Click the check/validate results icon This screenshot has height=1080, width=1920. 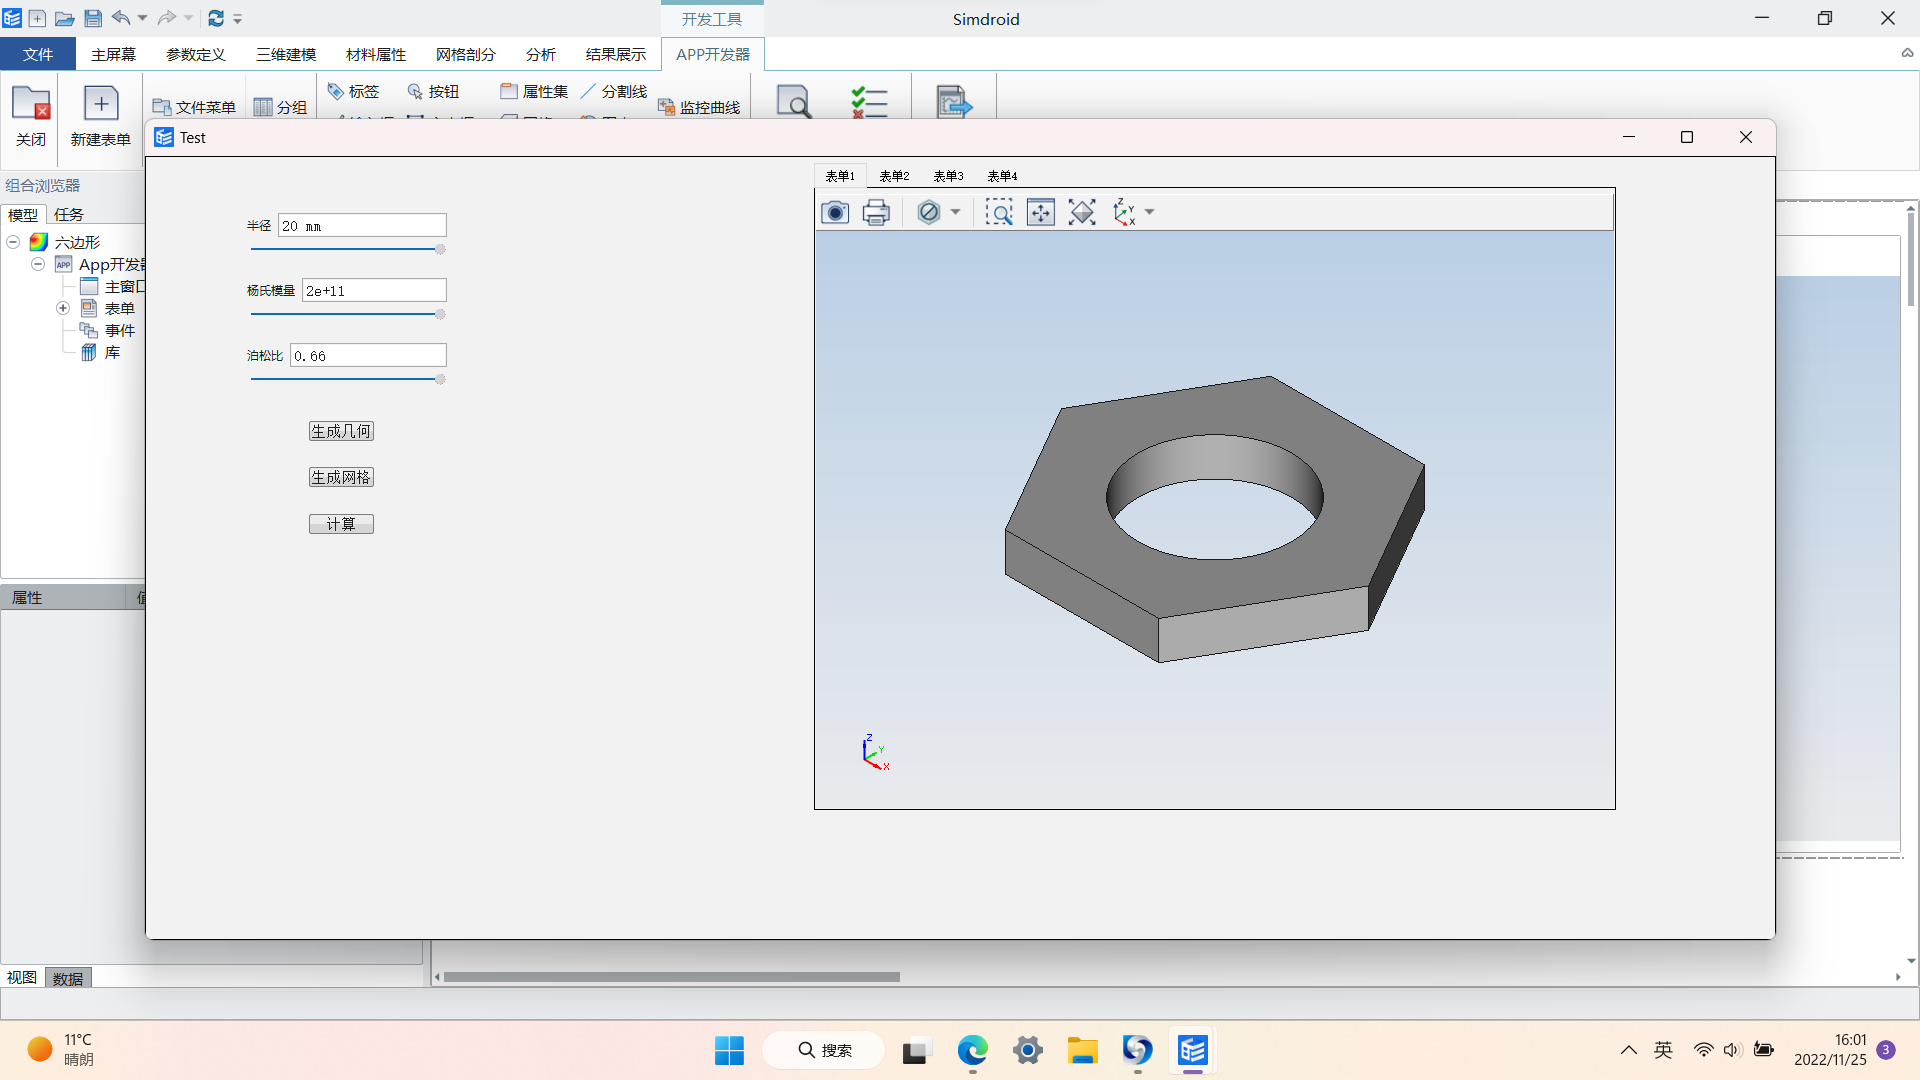tap(868, 103)
